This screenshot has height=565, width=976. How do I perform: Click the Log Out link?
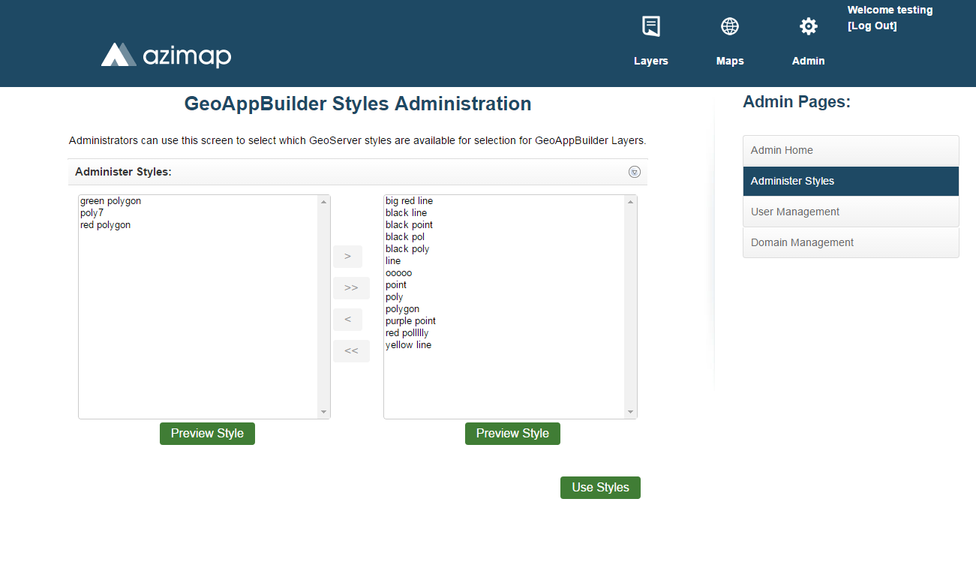(x=872, y=26)
